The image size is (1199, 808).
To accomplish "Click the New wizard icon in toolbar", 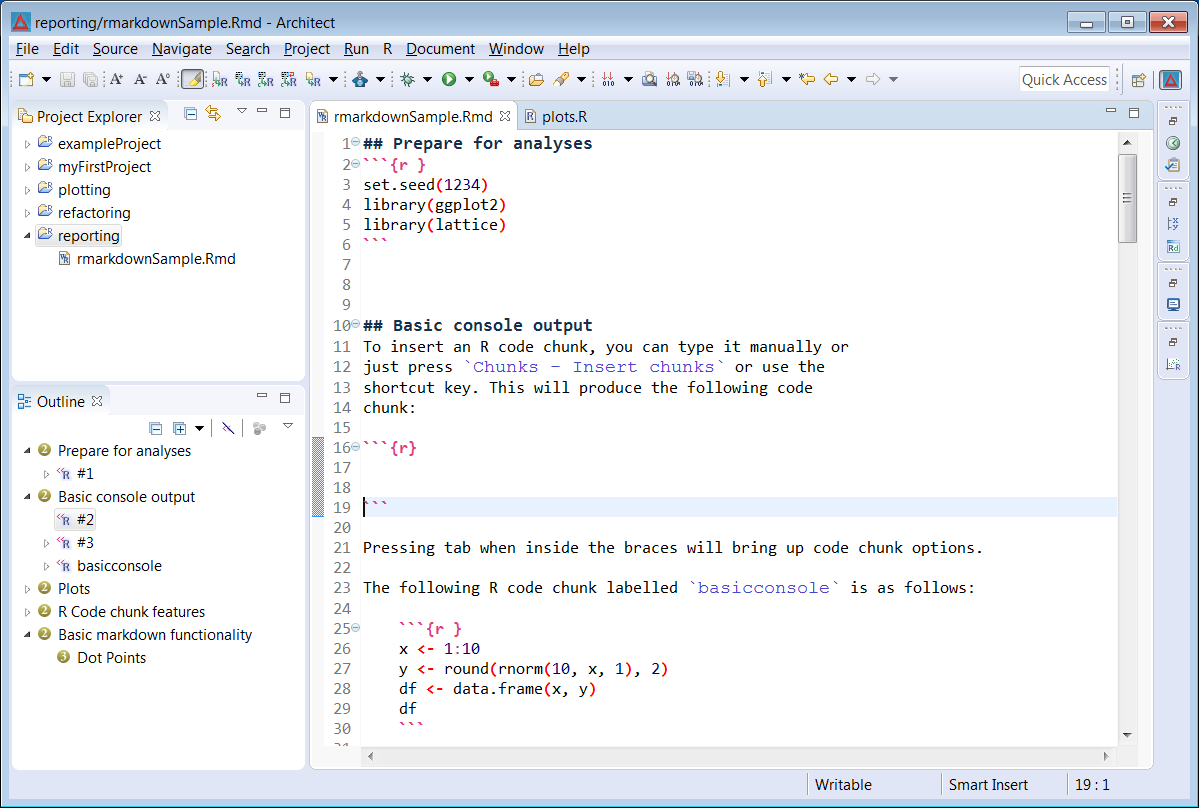I will (27, 80).
